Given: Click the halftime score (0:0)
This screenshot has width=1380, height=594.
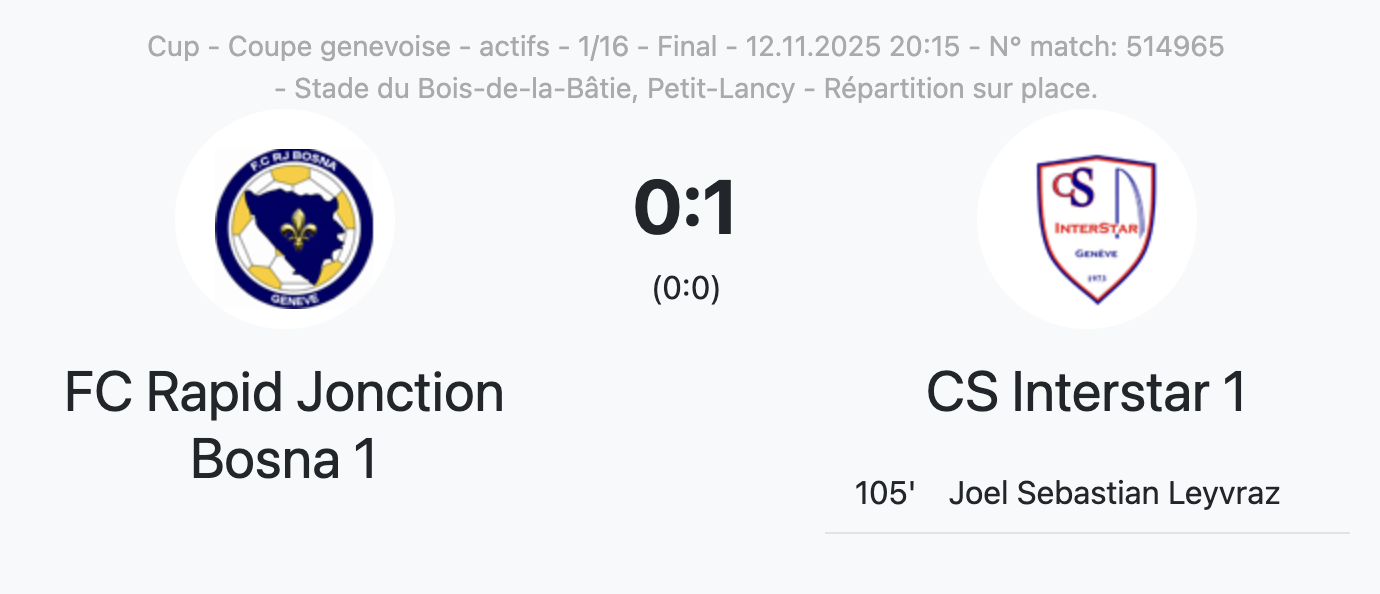Looking at the screenshot, I should [686, 288].
